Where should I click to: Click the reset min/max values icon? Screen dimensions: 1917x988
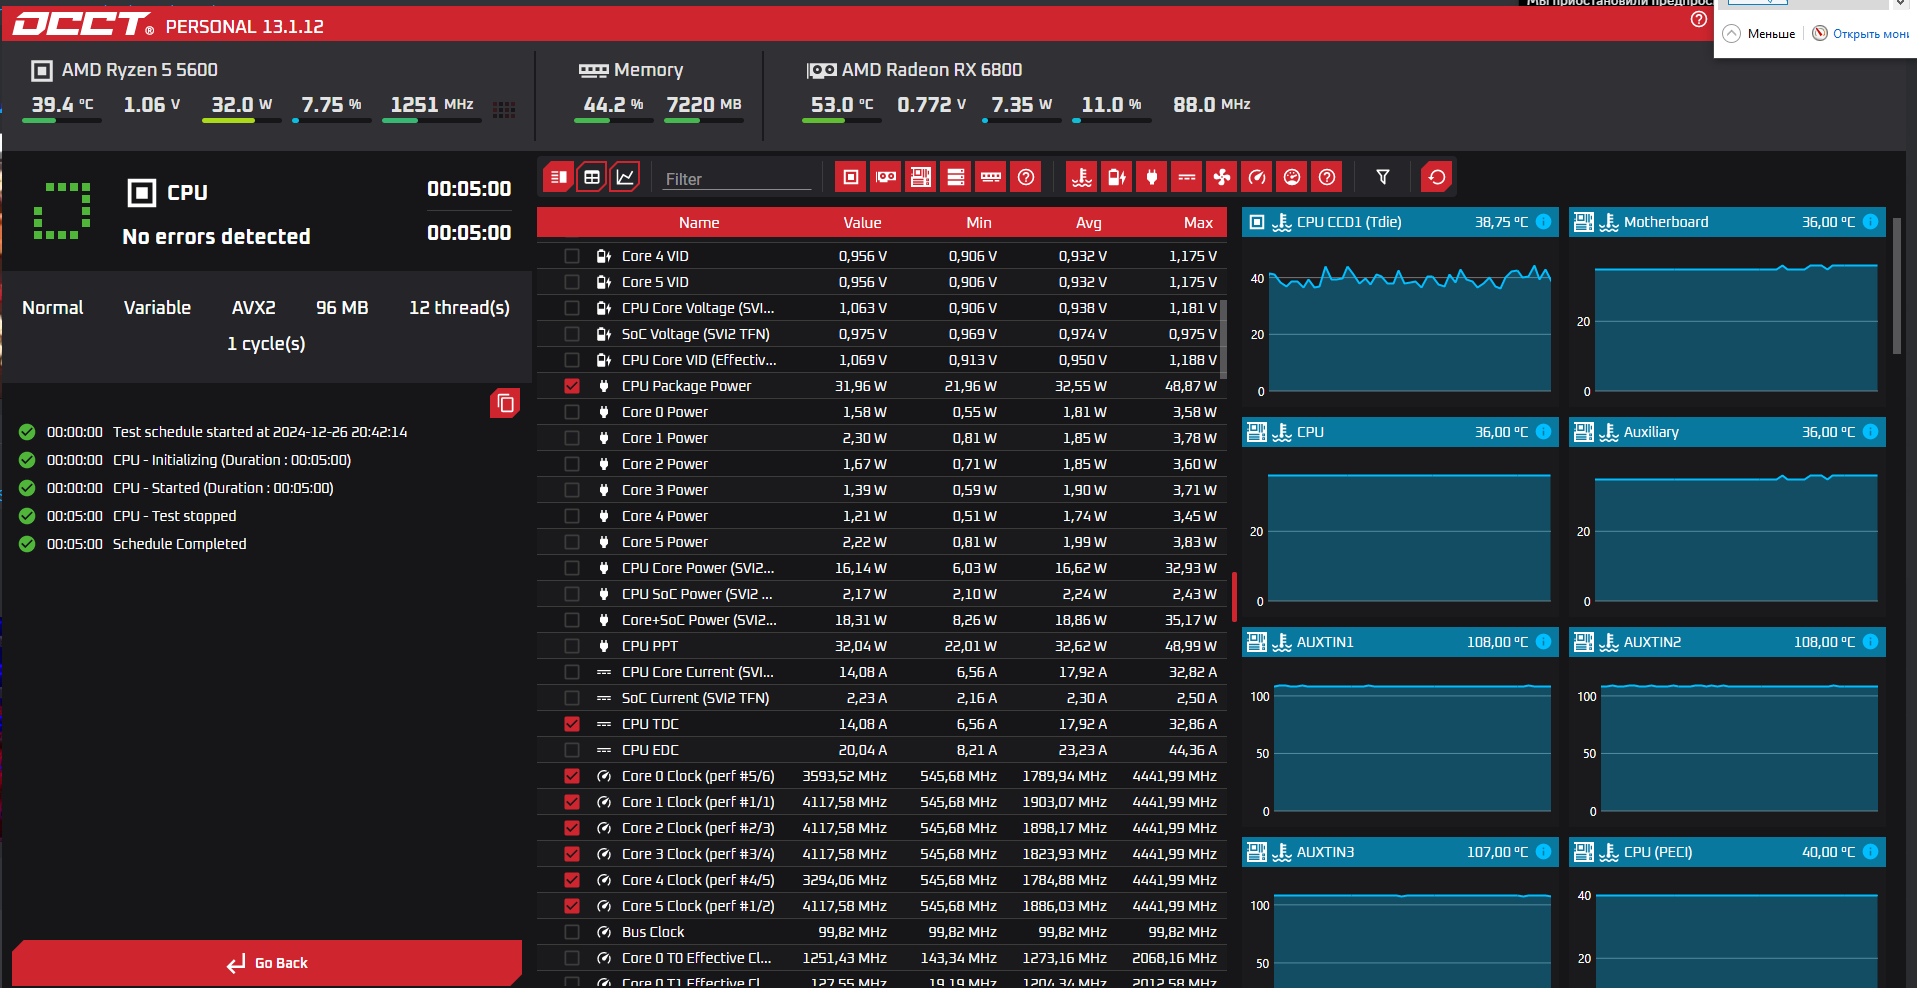point(1437,177)
